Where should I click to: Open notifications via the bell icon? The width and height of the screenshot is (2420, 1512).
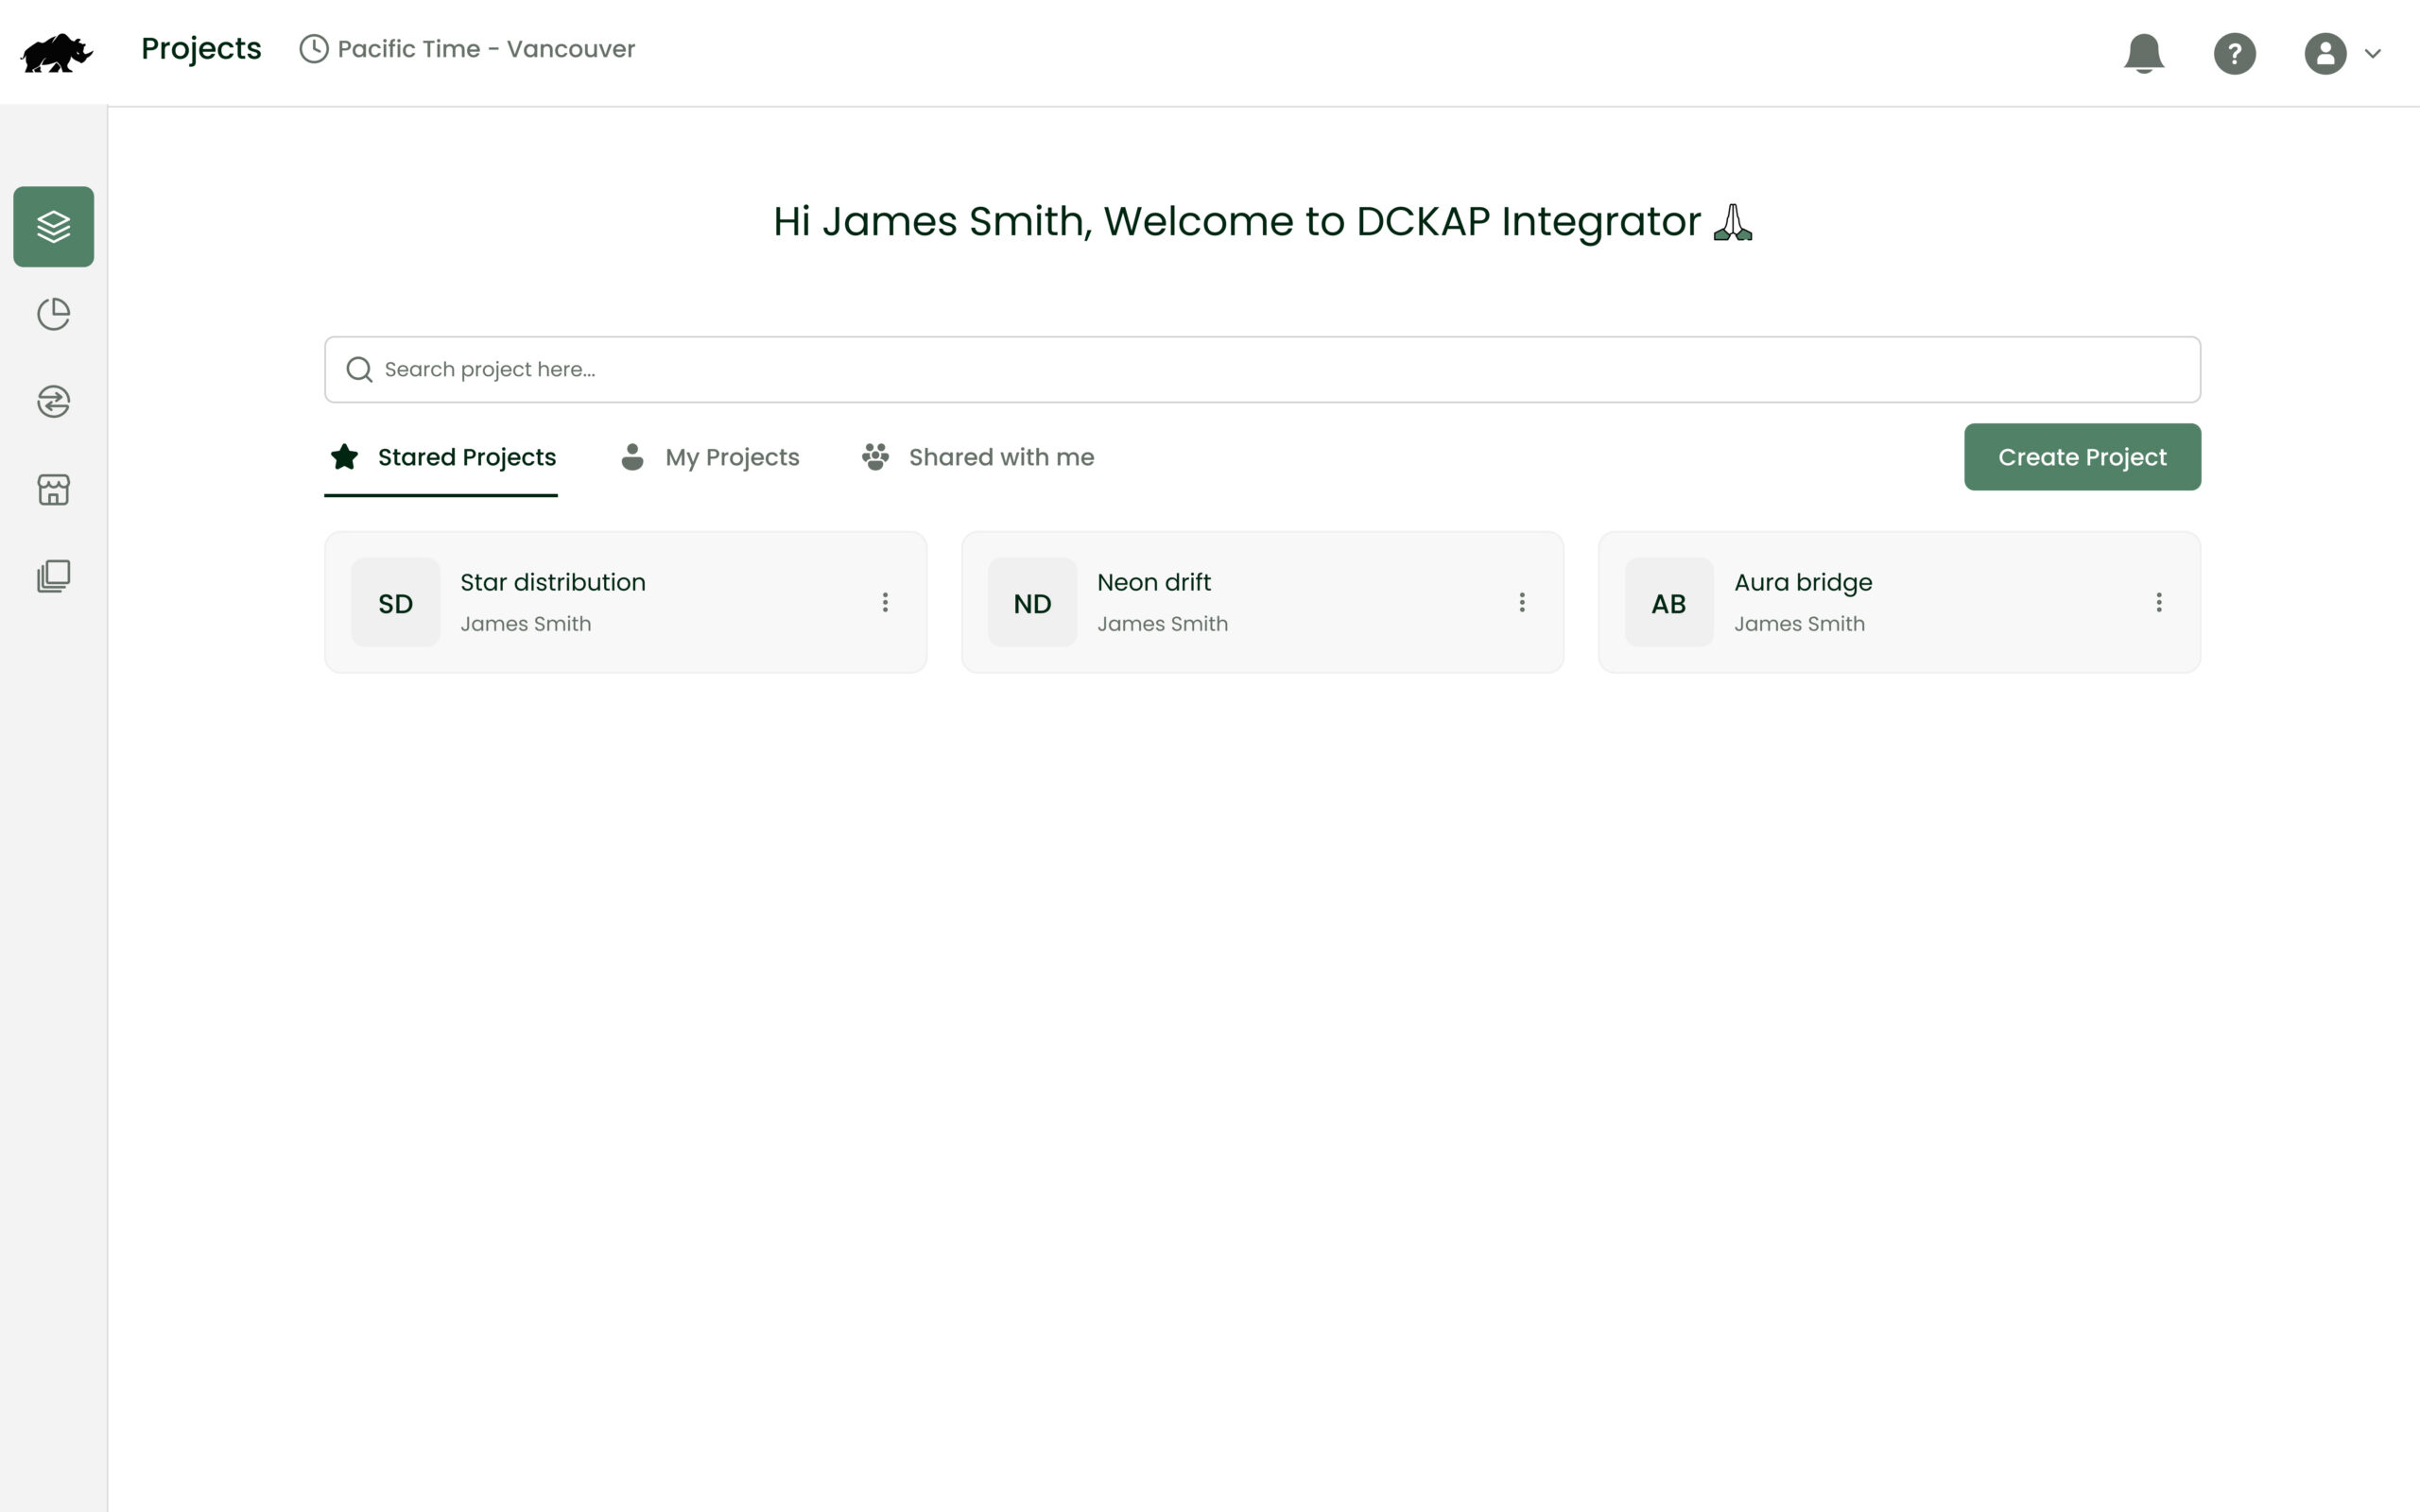point(2144,53)
